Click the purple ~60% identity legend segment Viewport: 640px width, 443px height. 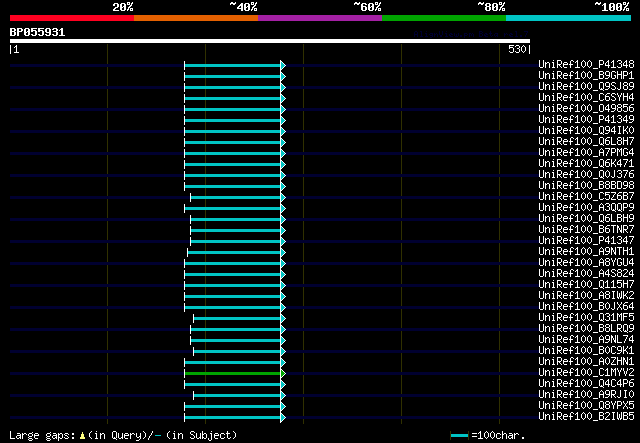tap(320, 18)
